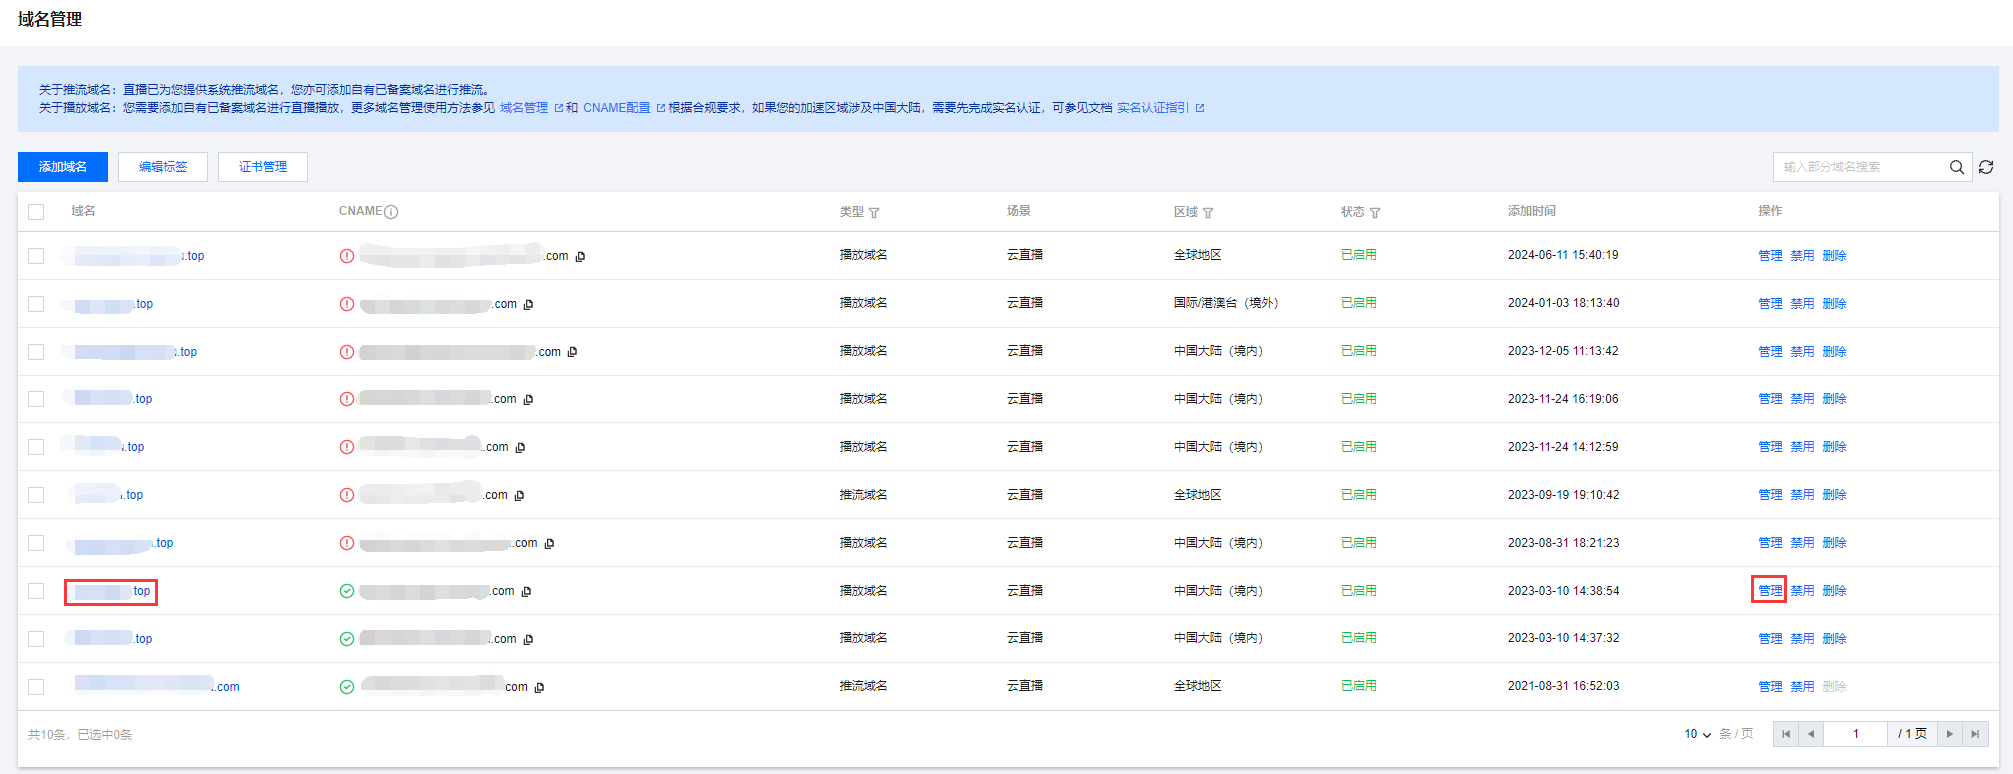
Task: Go to the next page
Action: click(1950, 734)
